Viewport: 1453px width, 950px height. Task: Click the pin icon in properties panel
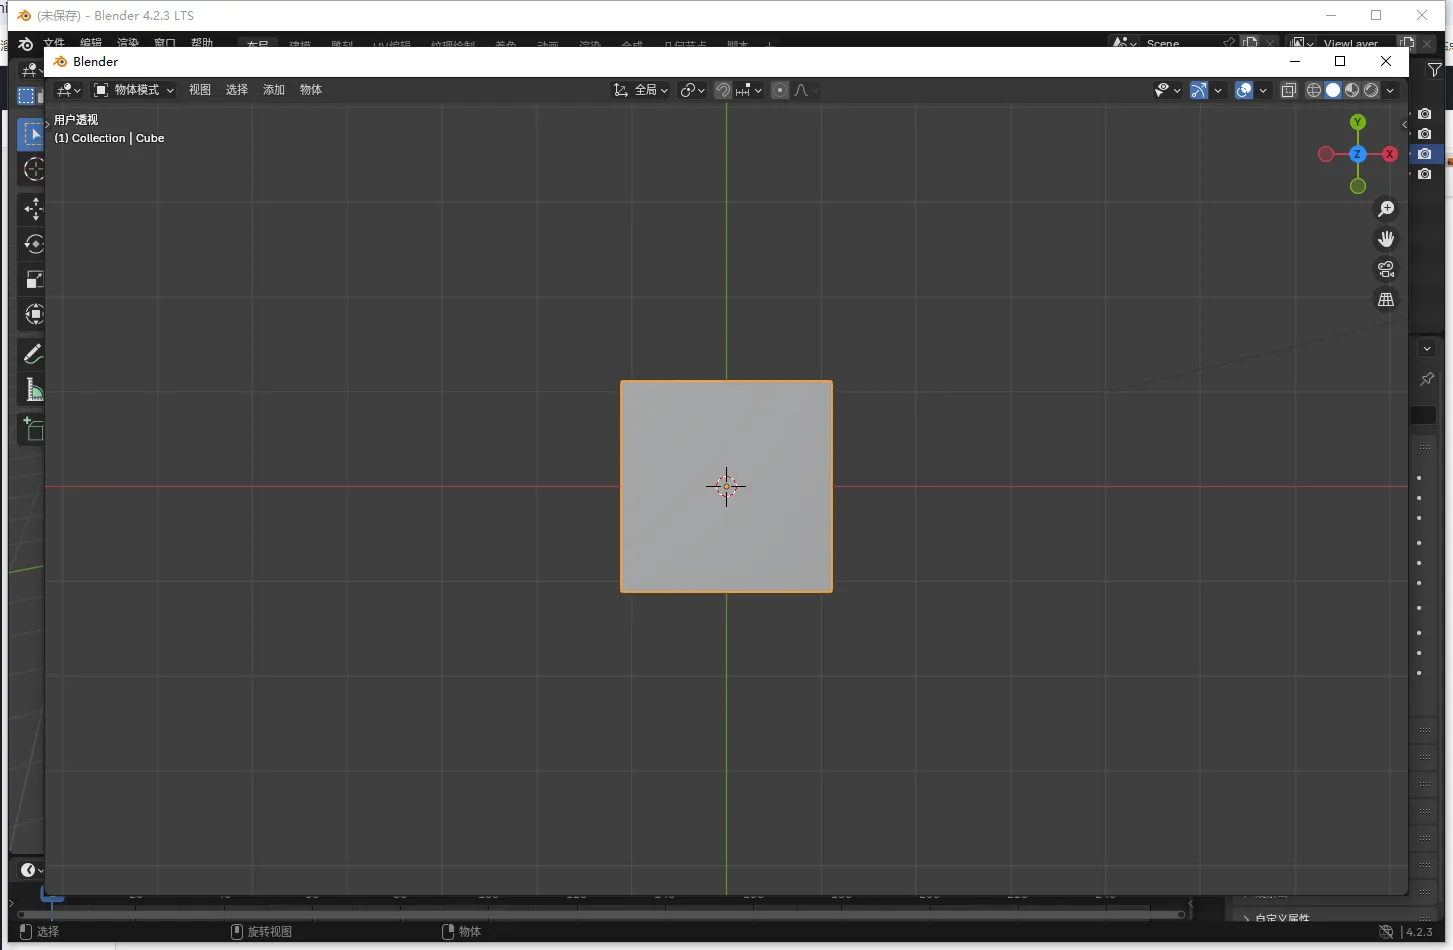1427,379
